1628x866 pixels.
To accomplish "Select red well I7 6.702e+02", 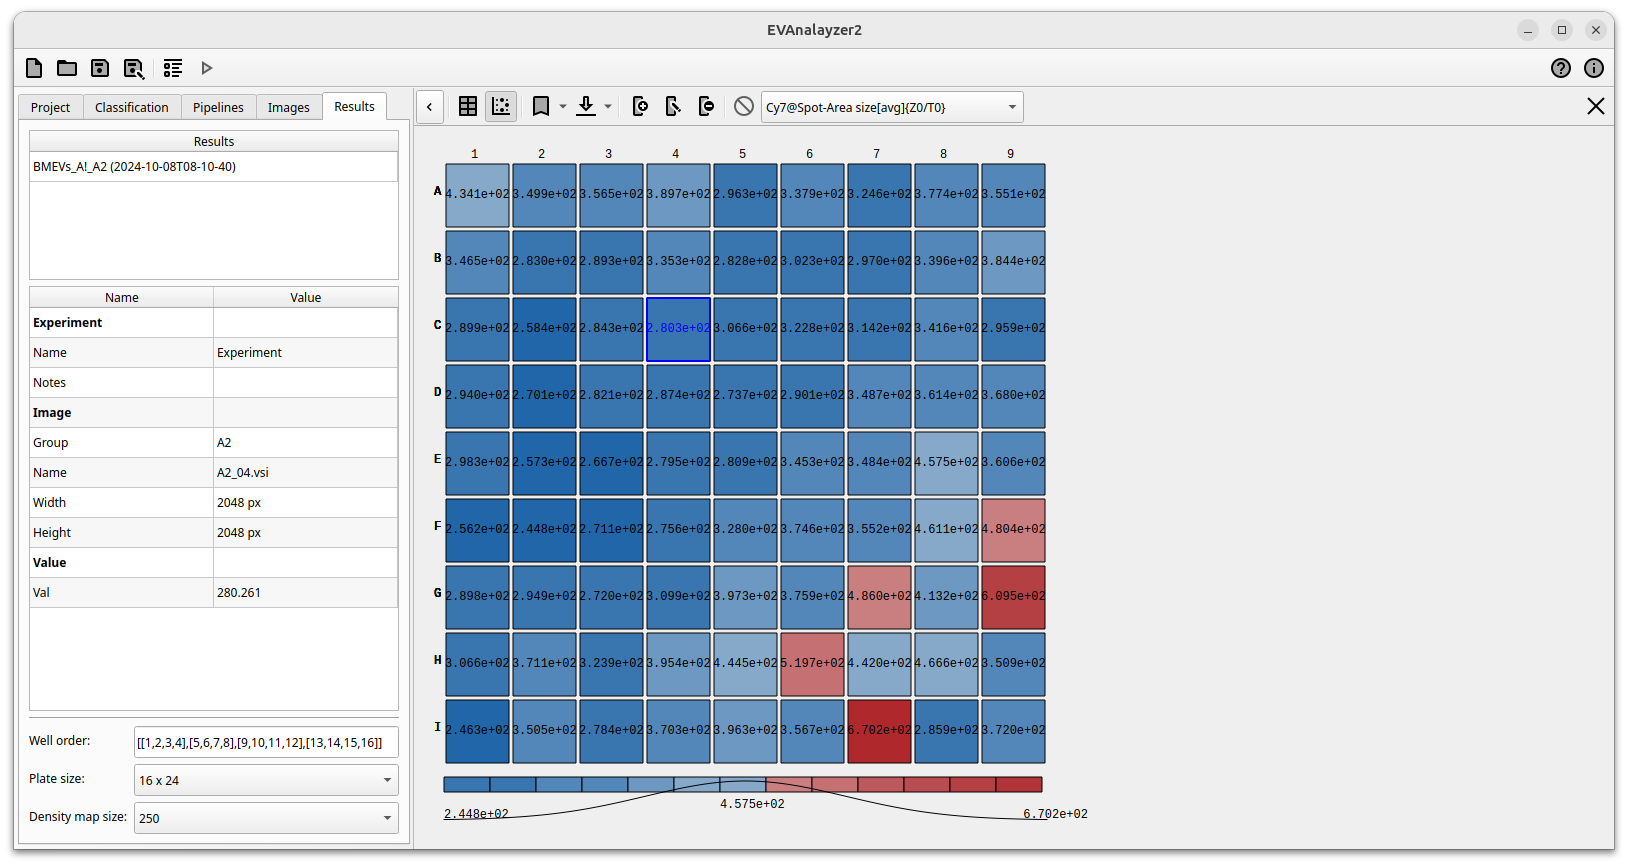I will click(x=879, y=731).
